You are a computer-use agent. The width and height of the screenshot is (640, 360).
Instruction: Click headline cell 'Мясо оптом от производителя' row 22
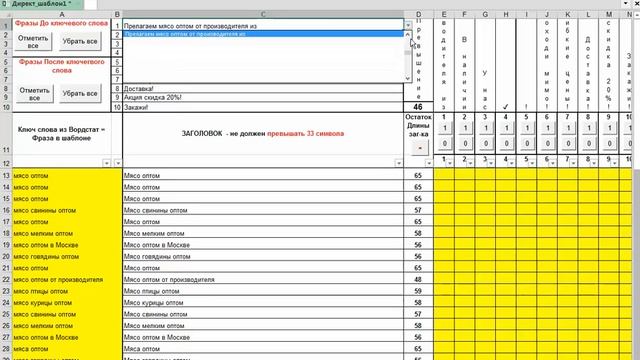click(263, 280)
